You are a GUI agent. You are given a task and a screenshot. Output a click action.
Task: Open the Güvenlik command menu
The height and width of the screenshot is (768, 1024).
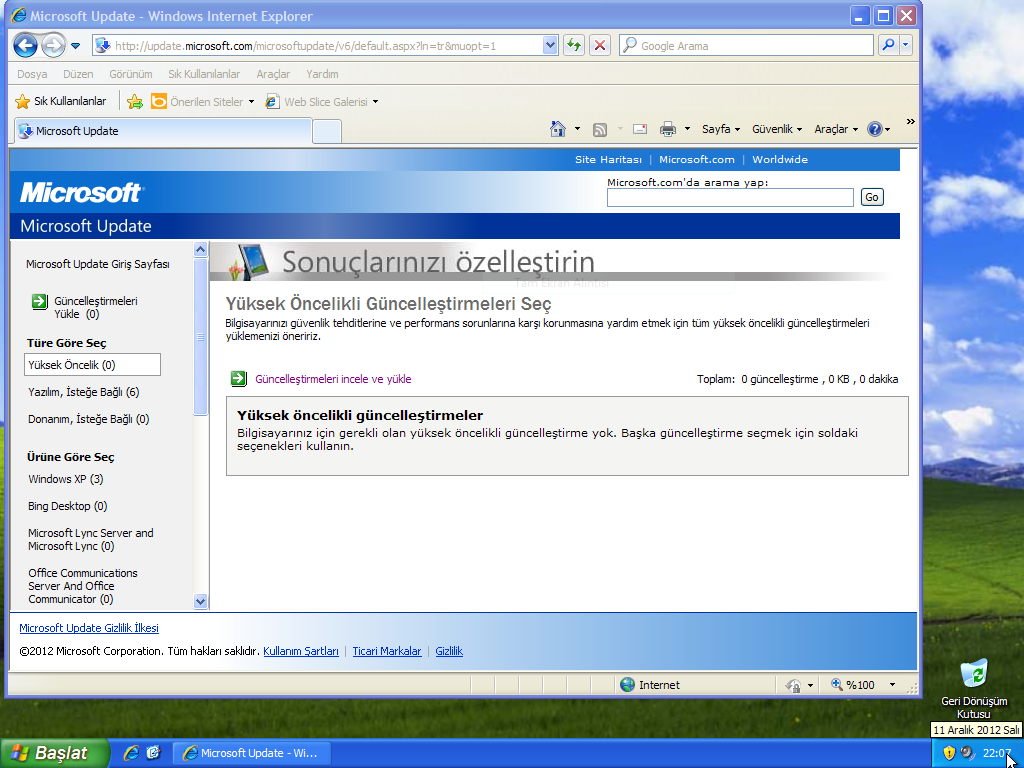click(x=776, y=129)
